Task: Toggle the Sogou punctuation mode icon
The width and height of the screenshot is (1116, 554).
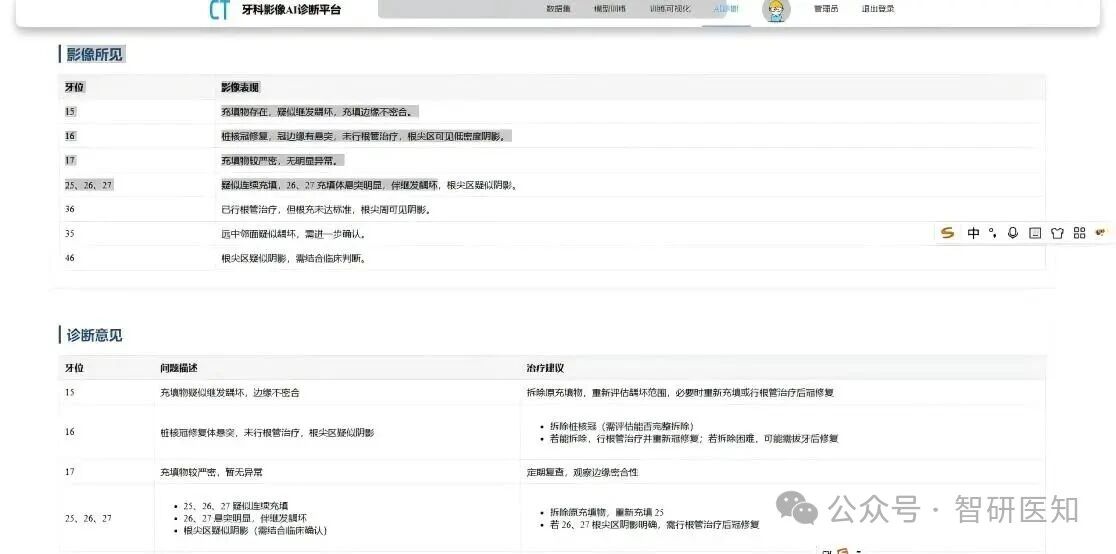Action: pyautogui.click(x=992, y=233)
